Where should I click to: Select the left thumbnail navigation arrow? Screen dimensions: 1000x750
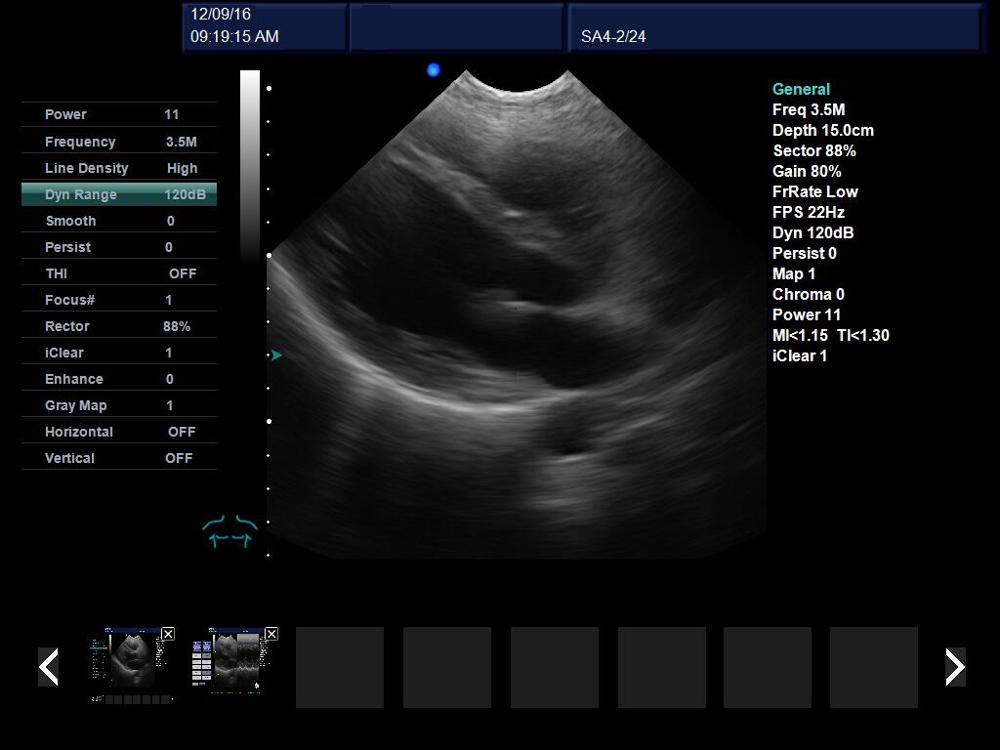coord(48,666)
